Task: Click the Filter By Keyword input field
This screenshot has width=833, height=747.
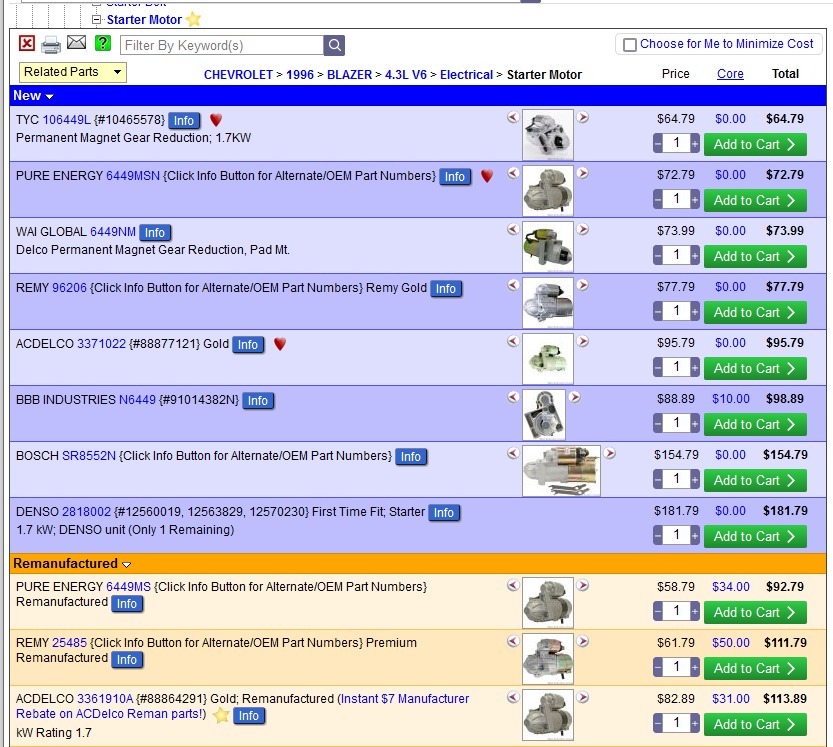Action: point(221,45)
